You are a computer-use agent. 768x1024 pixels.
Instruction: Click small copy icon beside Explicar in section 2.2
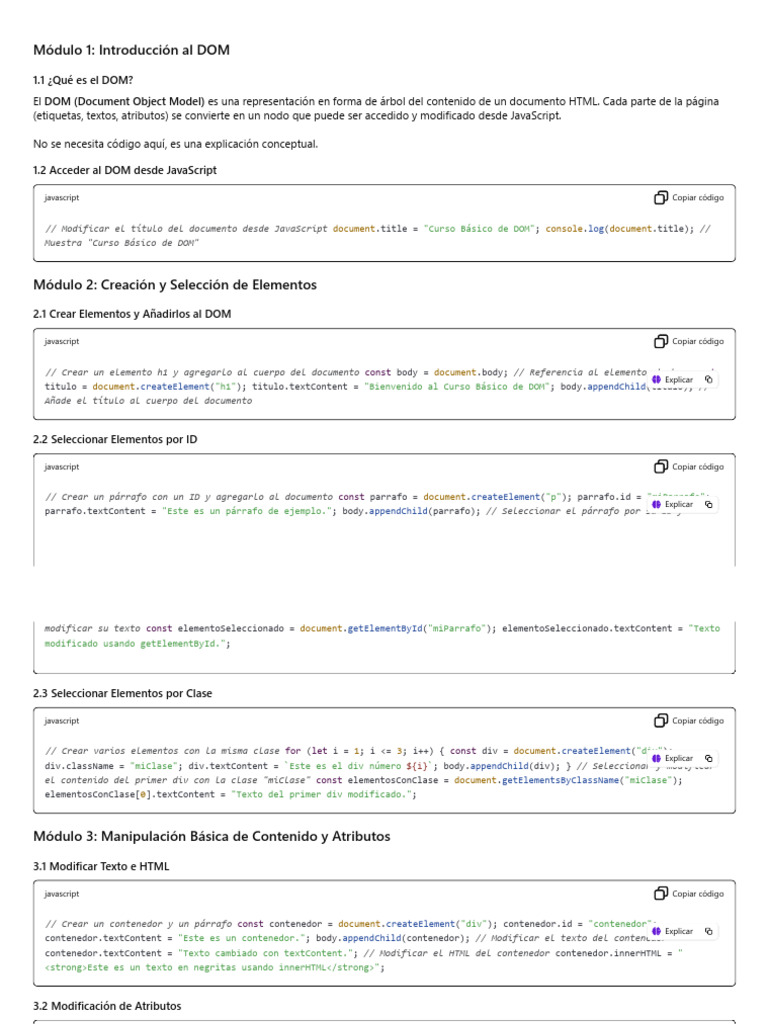tap(709, 505)
